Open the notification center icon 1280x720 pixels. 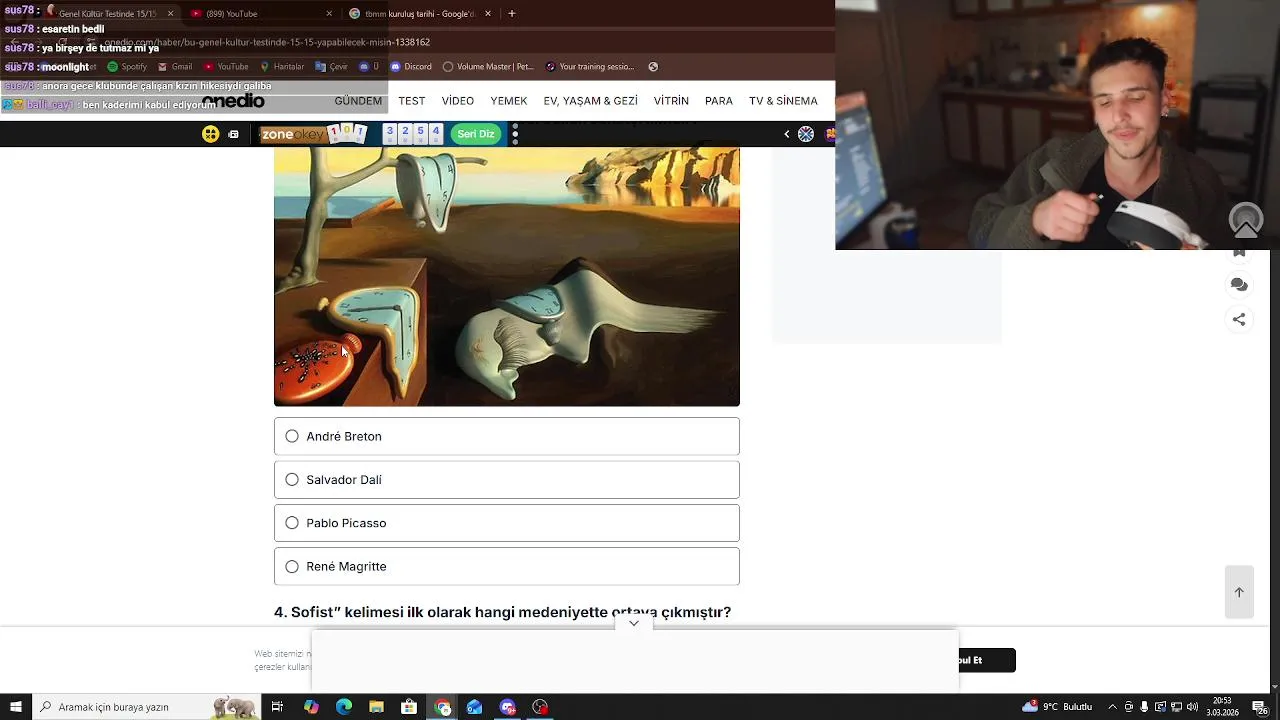1262,707
